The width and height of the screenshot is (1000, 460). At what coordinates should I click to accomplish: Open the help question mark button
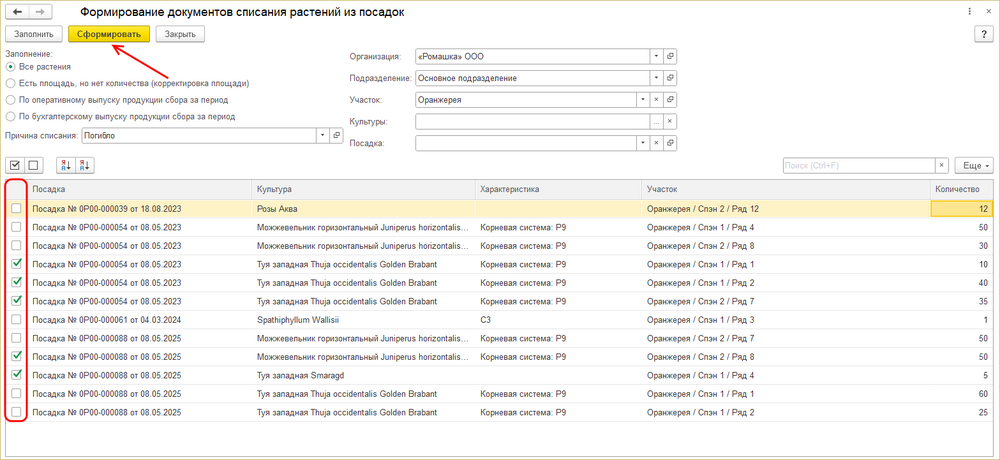[x=981, y=34]
